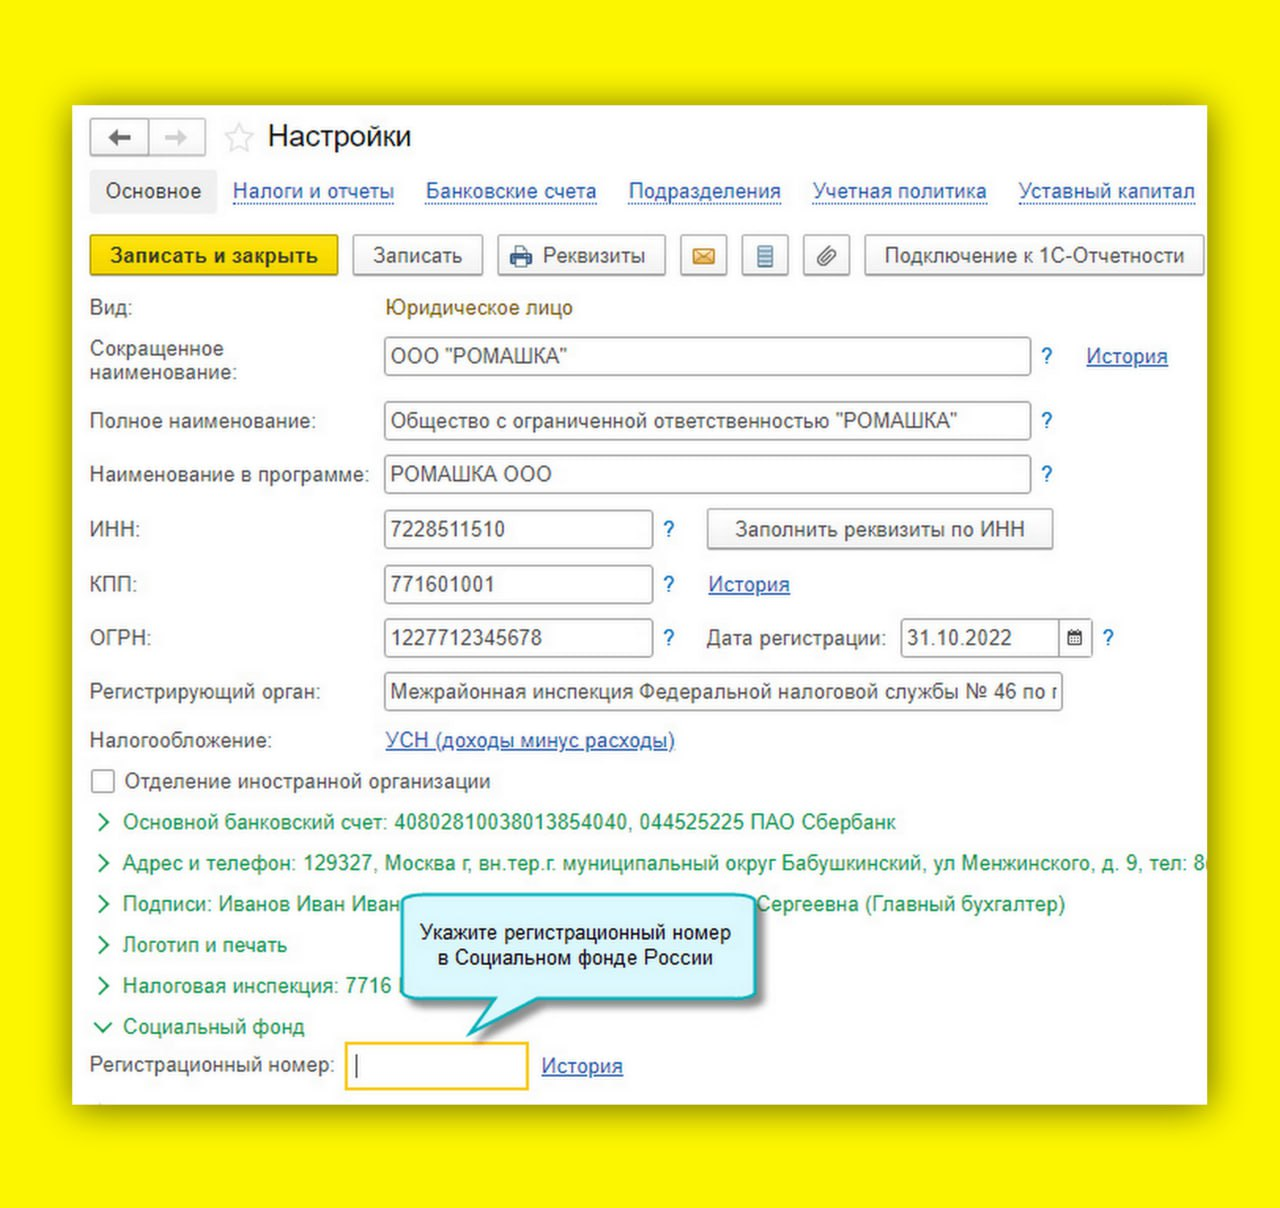Open История link next to КПП
Screen dimensions: 1280x1208
(748, 584)
